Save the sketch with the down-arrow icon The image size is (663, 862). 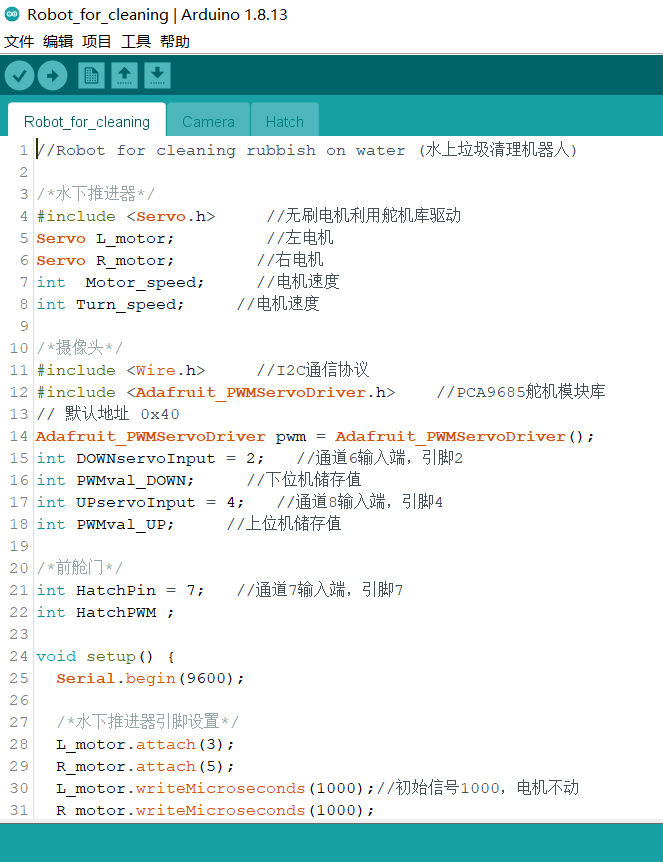[x=157, y=75]
